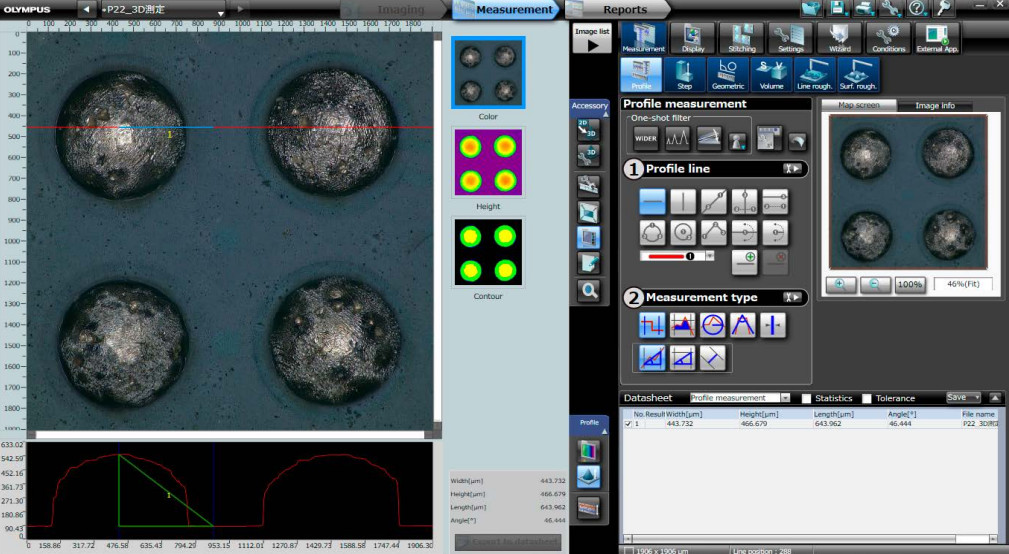Enable the Tolerance checkbox
The image size is (1009, 554).
pyautogui.click(x=866, y=398)
